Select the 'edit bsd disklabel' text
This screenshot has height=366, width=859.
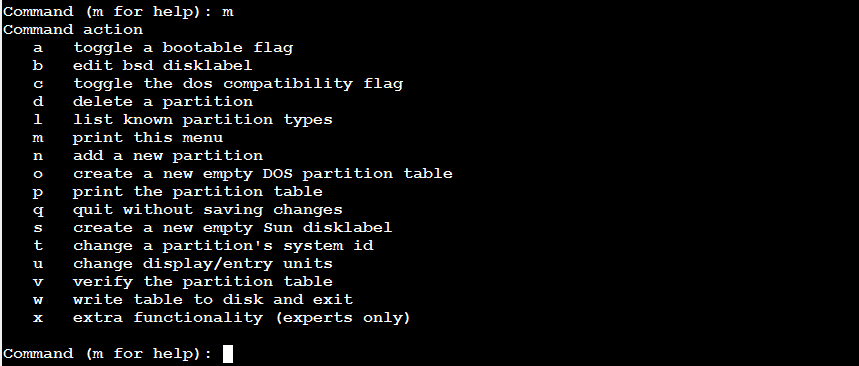click(x=163, y=65)
